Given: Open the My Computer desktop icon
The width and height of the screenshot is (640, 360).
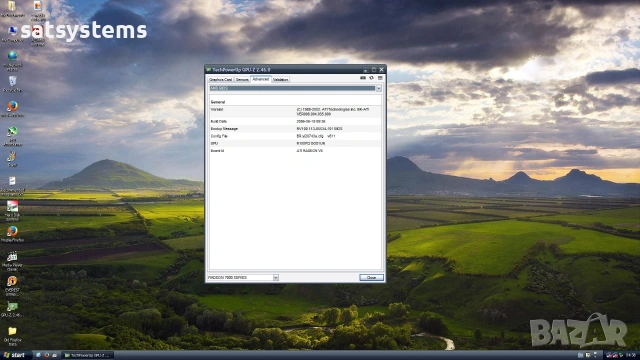Looking at the screenshot, I should coord(12,34).
